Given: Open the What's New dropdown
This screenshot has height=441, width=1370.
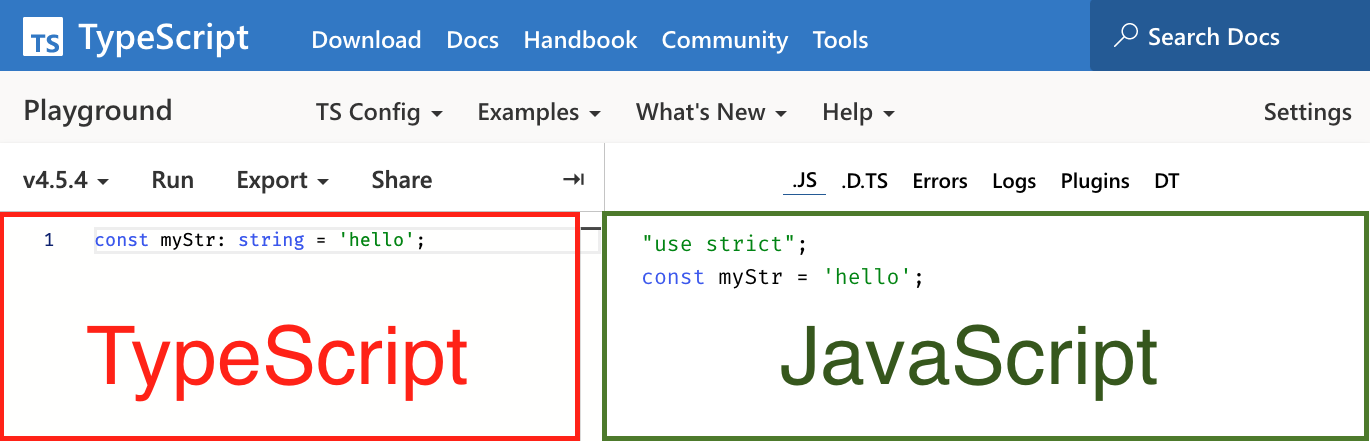Looking at the screenshot, I should pyautogui.click(x=711, y=112).
